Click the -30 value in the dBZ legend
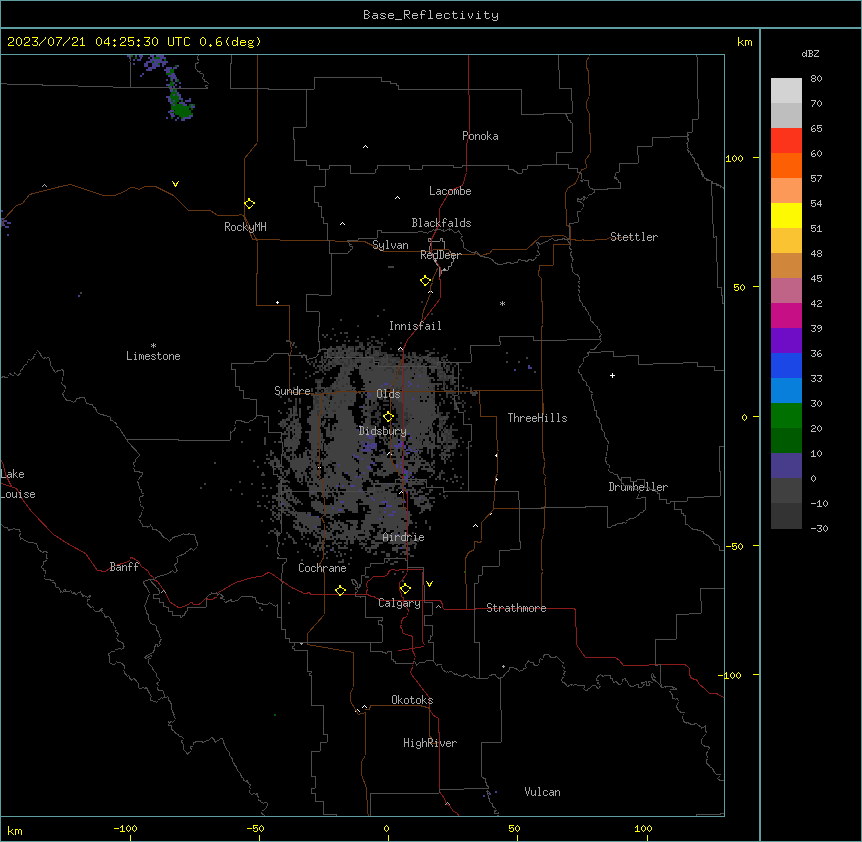This screenshot has height=842, width=862. click(x=819, y=529)
